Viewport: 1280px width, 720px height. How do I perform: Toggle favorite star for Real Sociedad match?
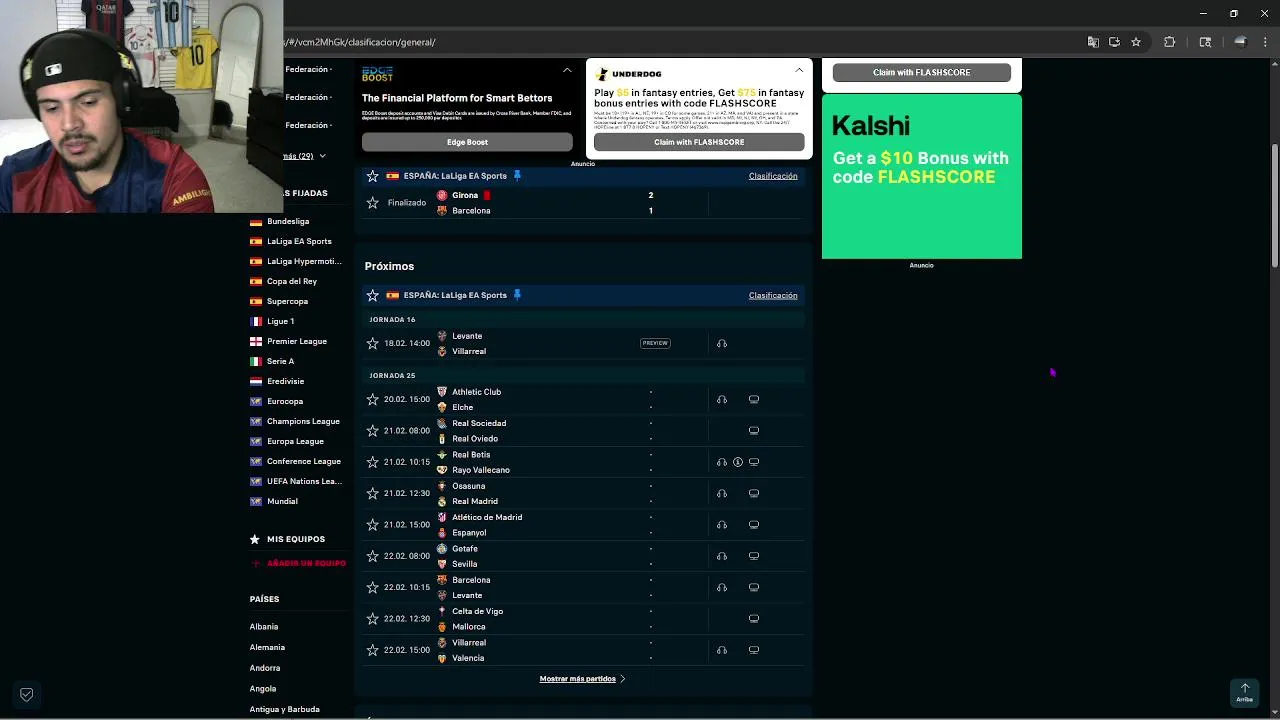373,431
